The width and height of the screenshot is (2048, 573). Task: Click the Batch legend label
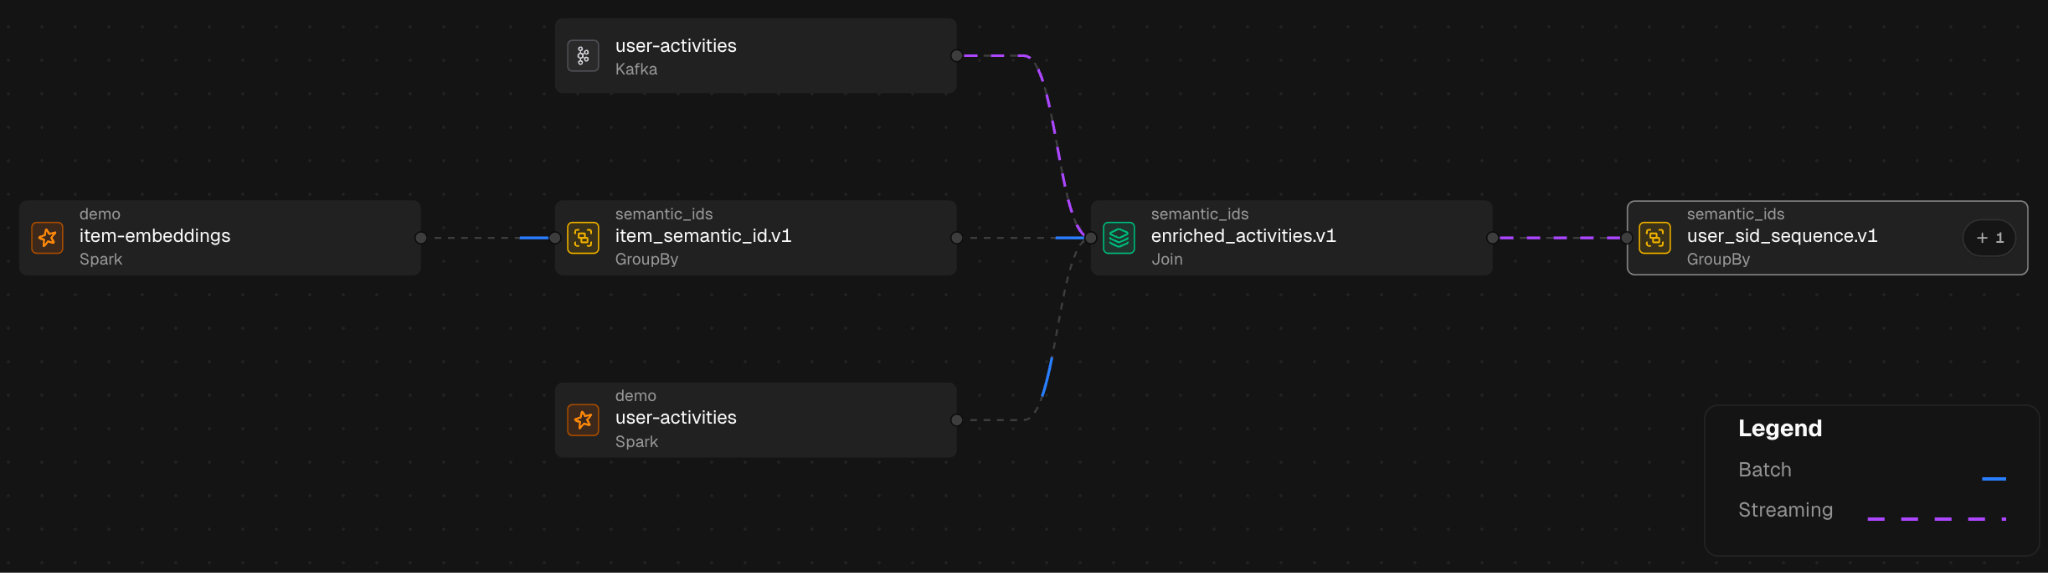point(1765,470)
